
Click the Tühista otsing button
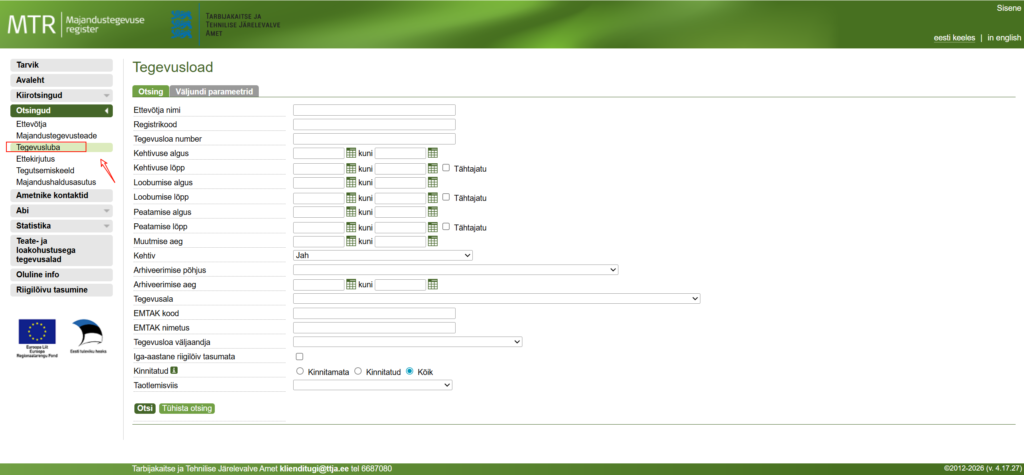click(187, 408)
